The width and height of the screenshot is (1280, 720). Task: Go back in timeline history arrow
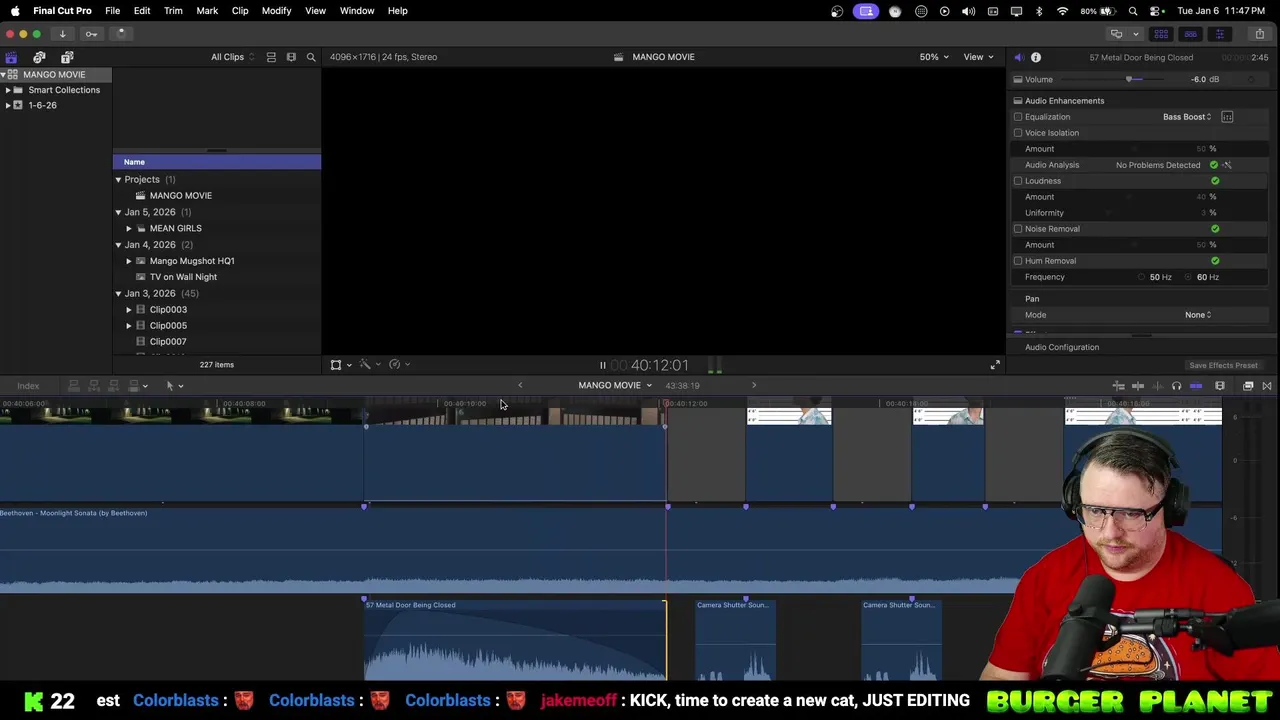(x=520, y=385)
